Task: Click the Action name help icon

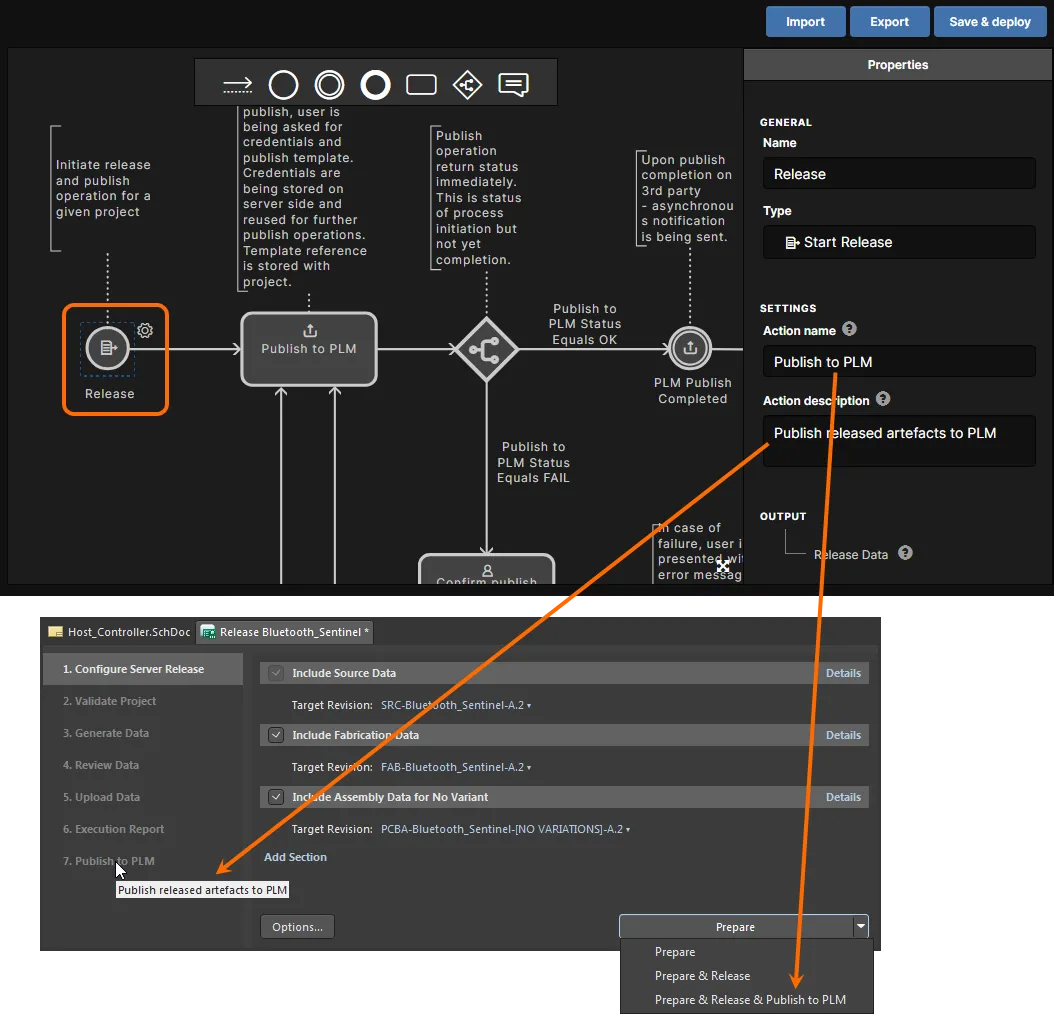Action: (x=848, y=330)
